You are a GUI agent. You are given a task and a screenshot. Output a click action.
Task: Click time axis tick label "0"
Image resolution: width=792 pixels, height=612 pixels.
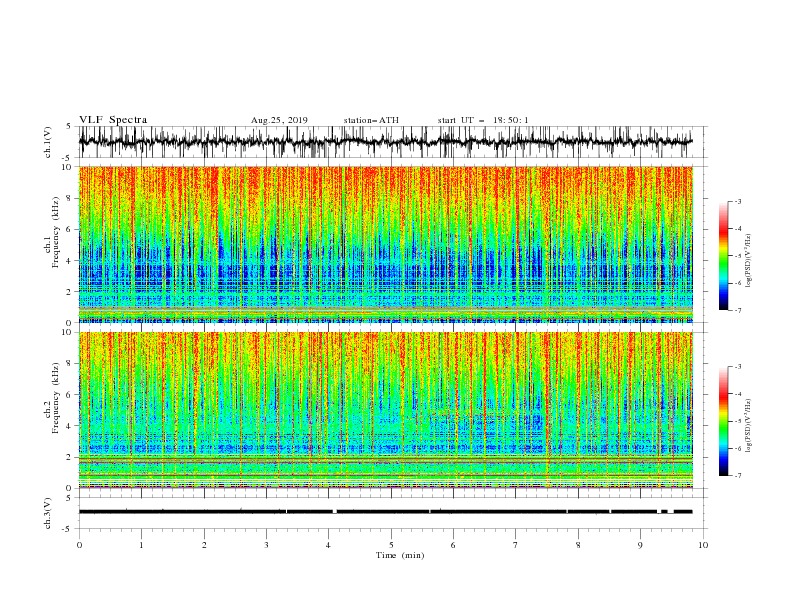coord(79,545)
